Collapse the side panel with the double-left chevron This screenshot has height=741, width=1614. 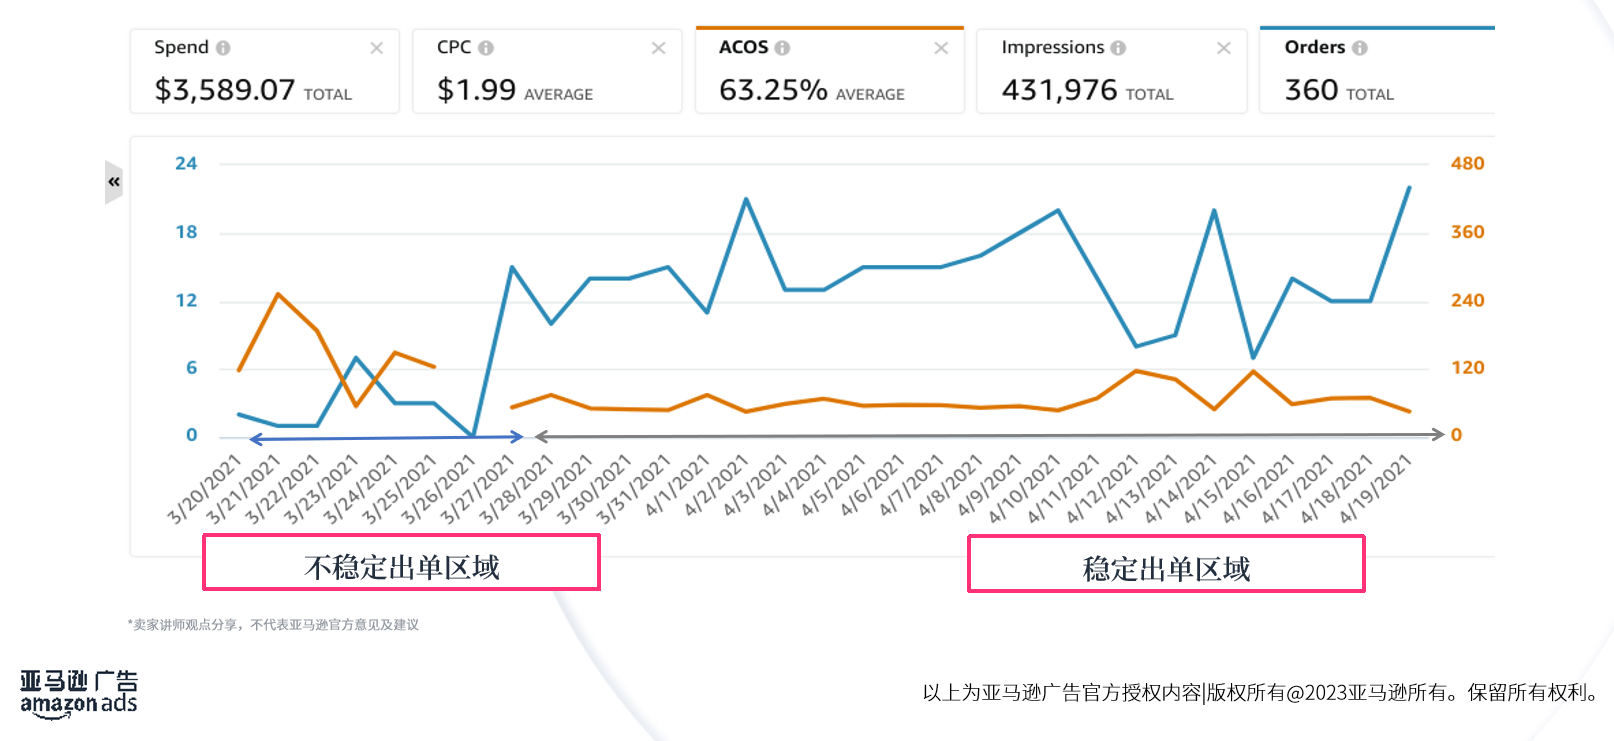(x=114, y=180)
